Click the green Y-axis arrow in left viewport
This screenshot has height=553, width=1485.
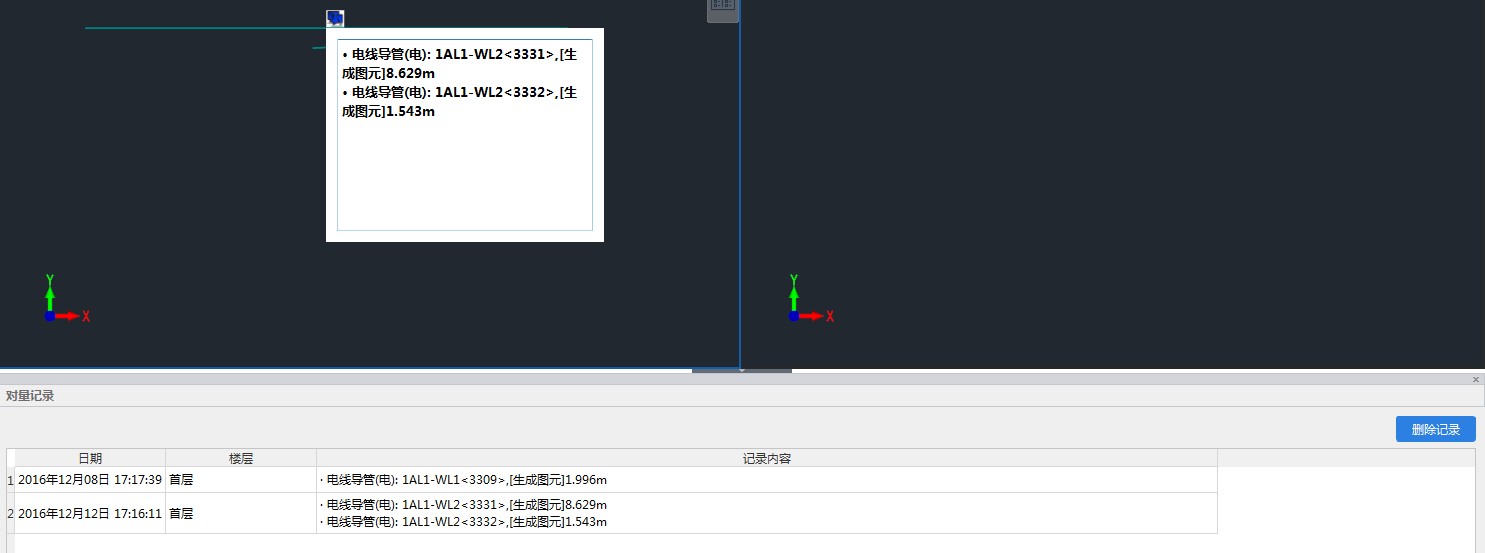tap(50, 294)
